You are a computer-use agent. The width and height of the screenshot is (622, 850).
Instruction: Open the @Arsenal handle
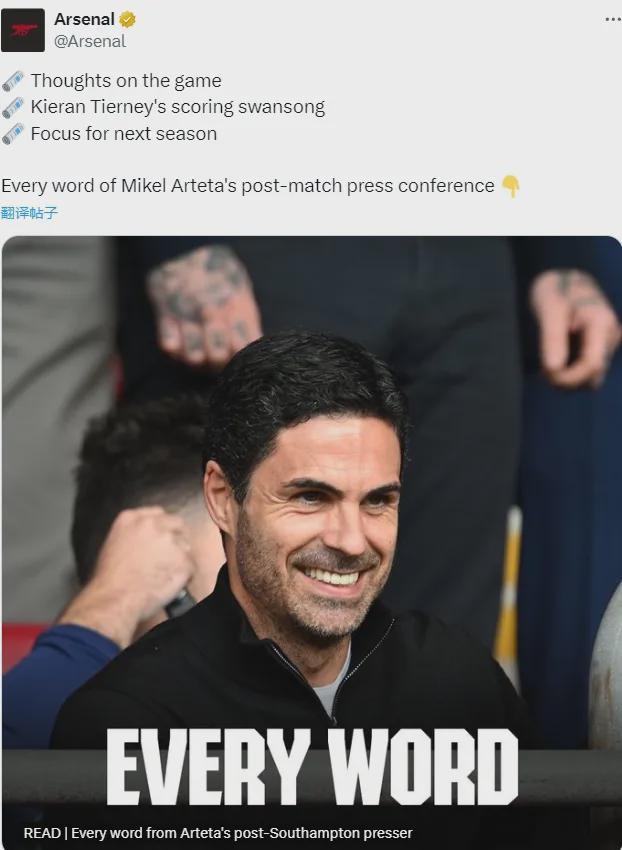coord(89,42)
